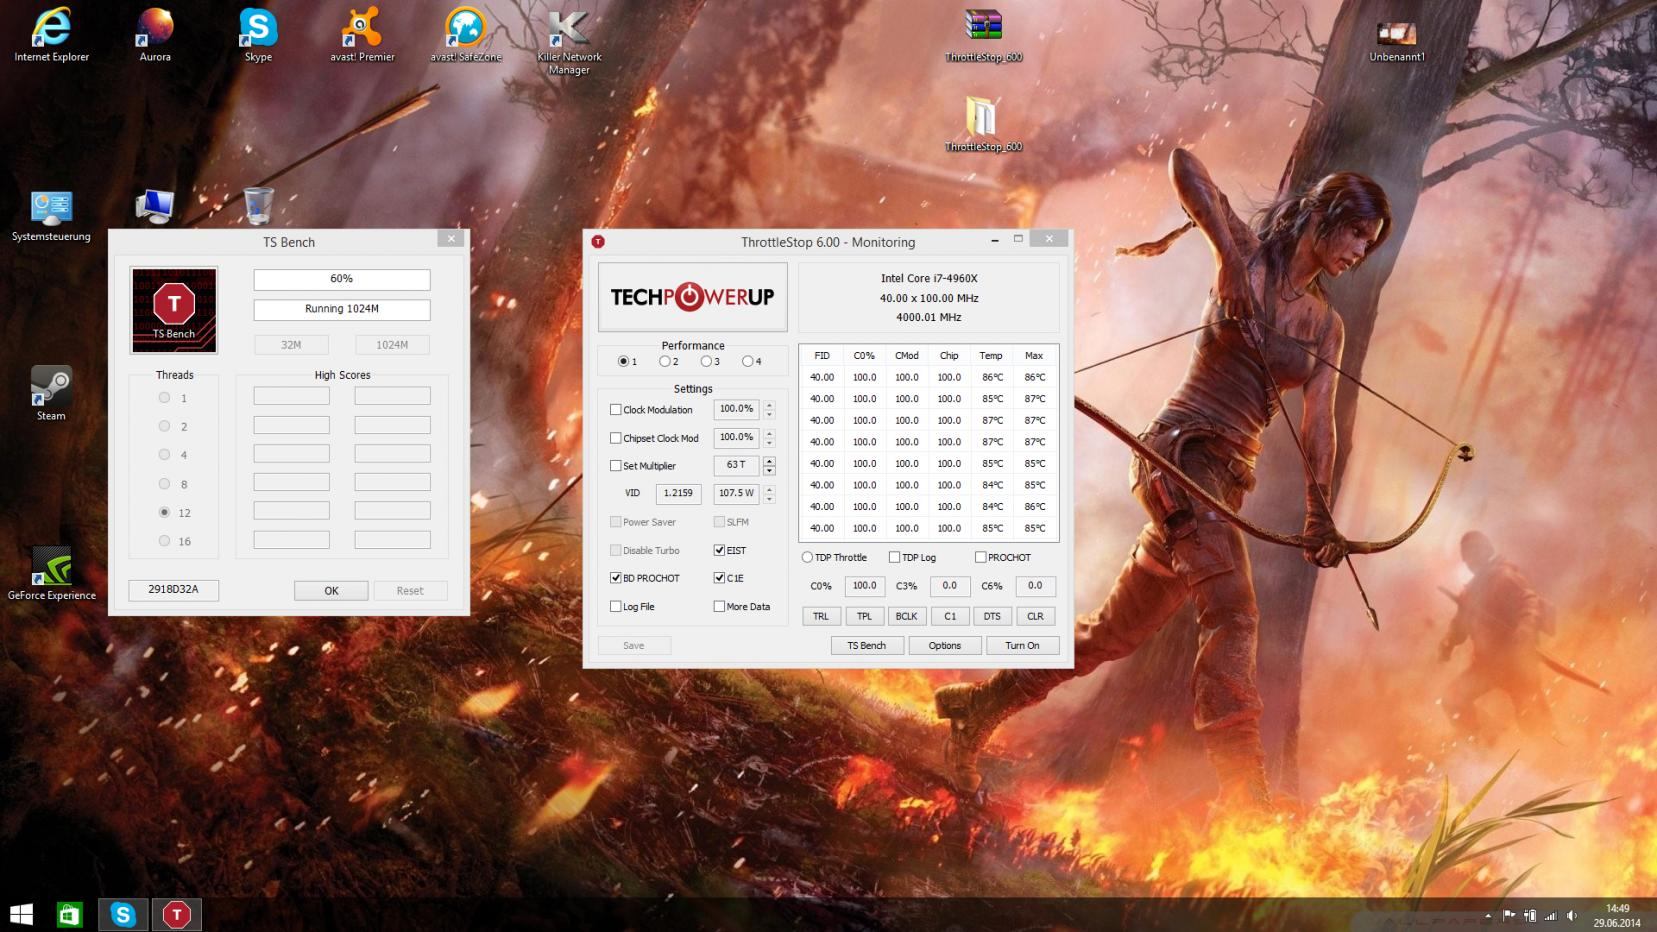
Task: Select the TDP Throttle radio button
Action: click(x=807, y=557)
